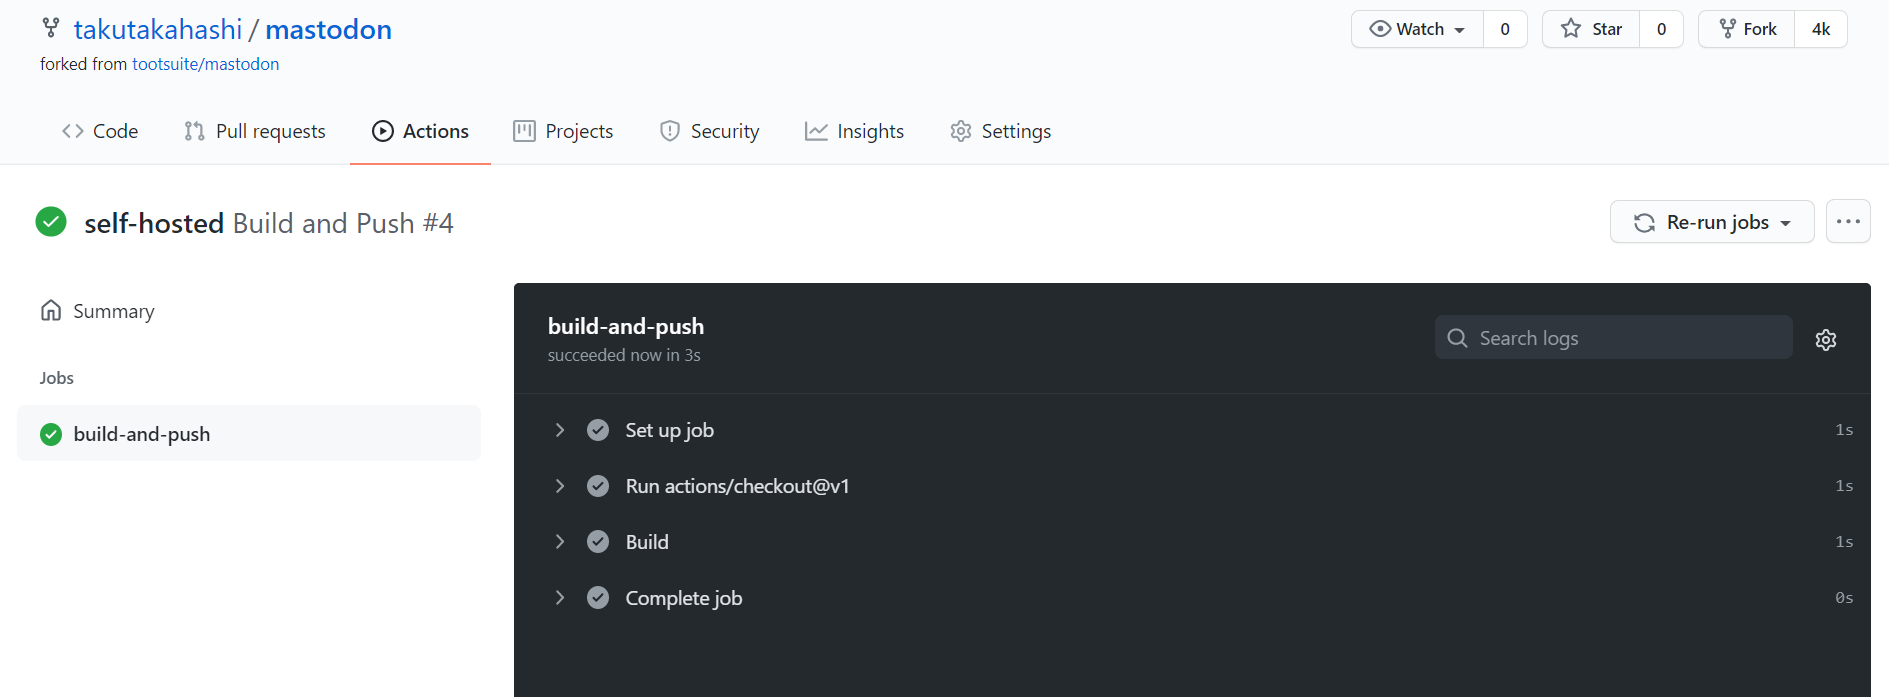Click the Run actions/checkout@v1 label
The height and width of the screenshot is (697, 1889).
[738, 486]
